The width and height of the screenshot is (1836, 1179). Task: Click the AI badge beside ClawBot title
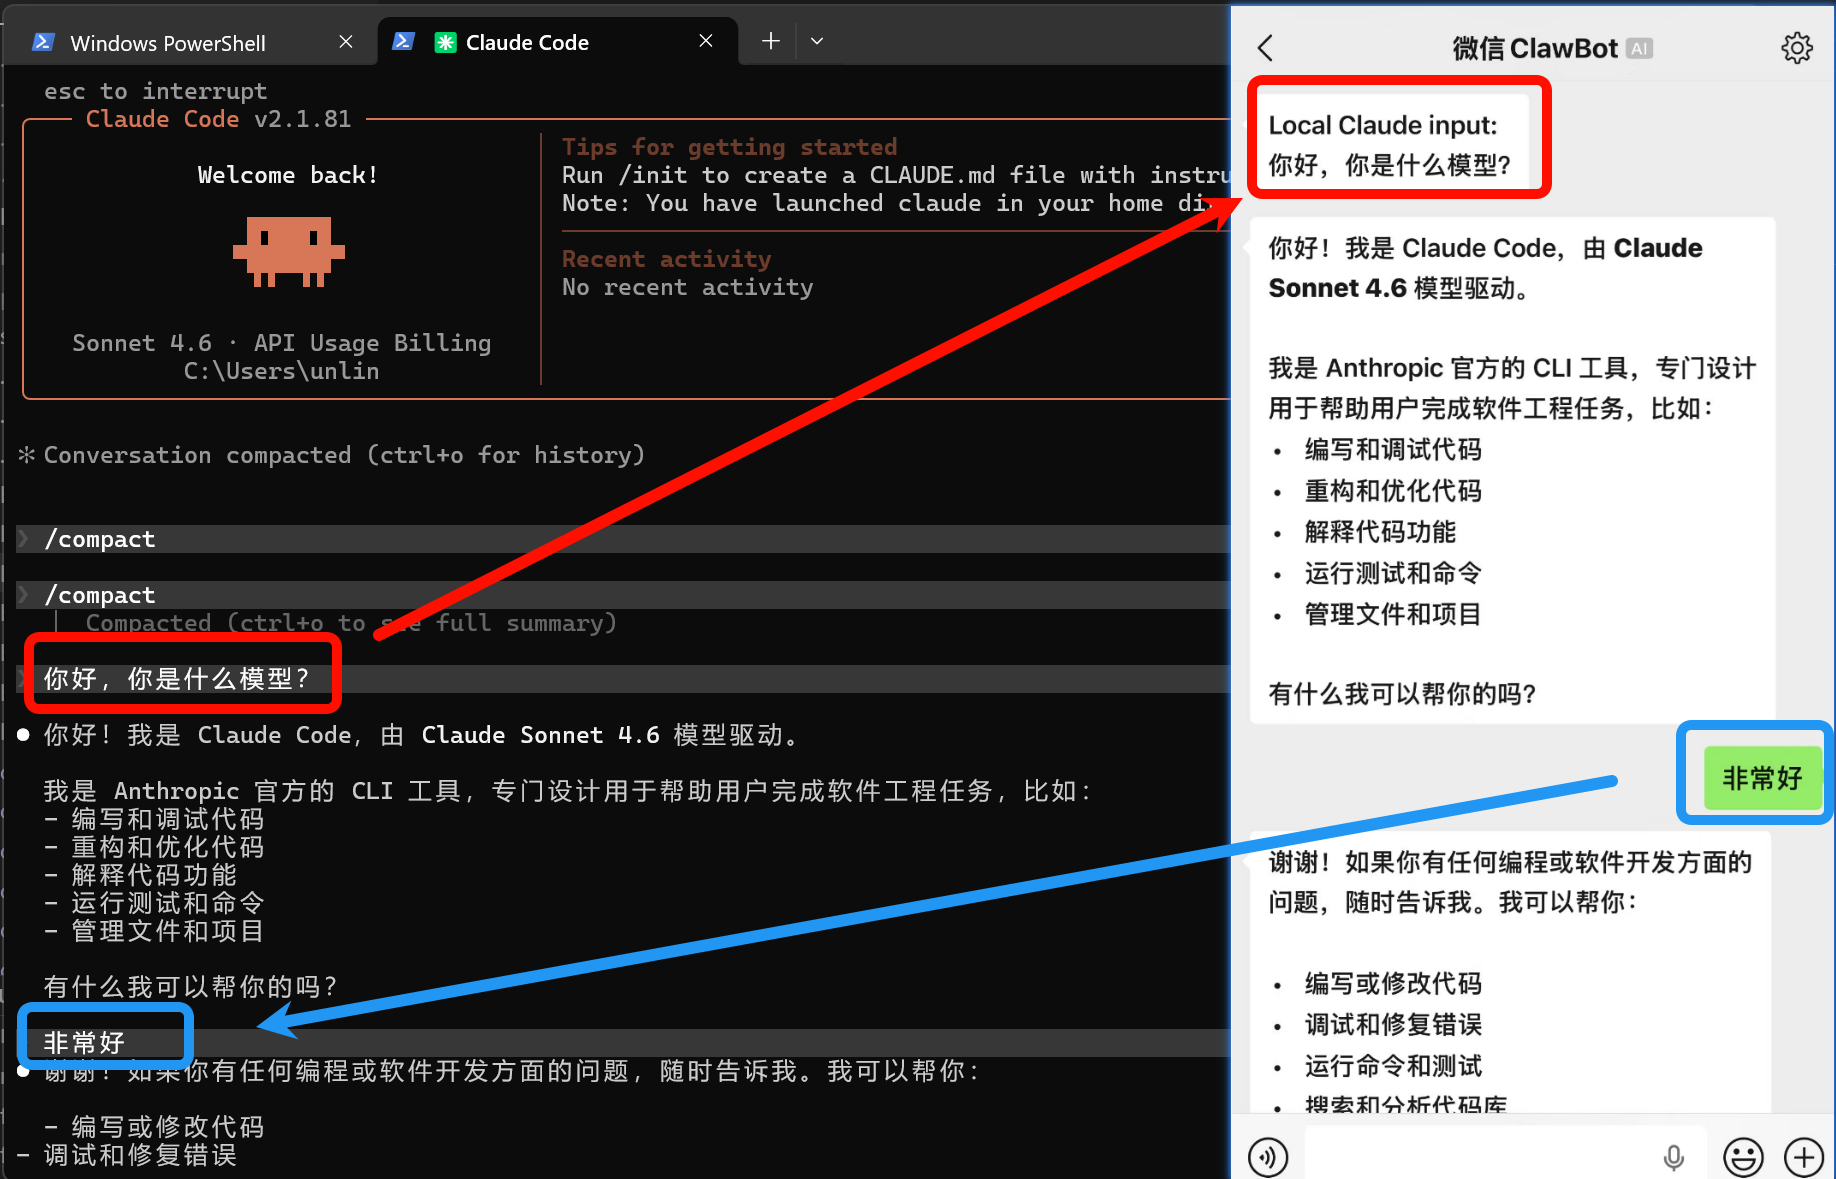click(x=1640, y=48)
